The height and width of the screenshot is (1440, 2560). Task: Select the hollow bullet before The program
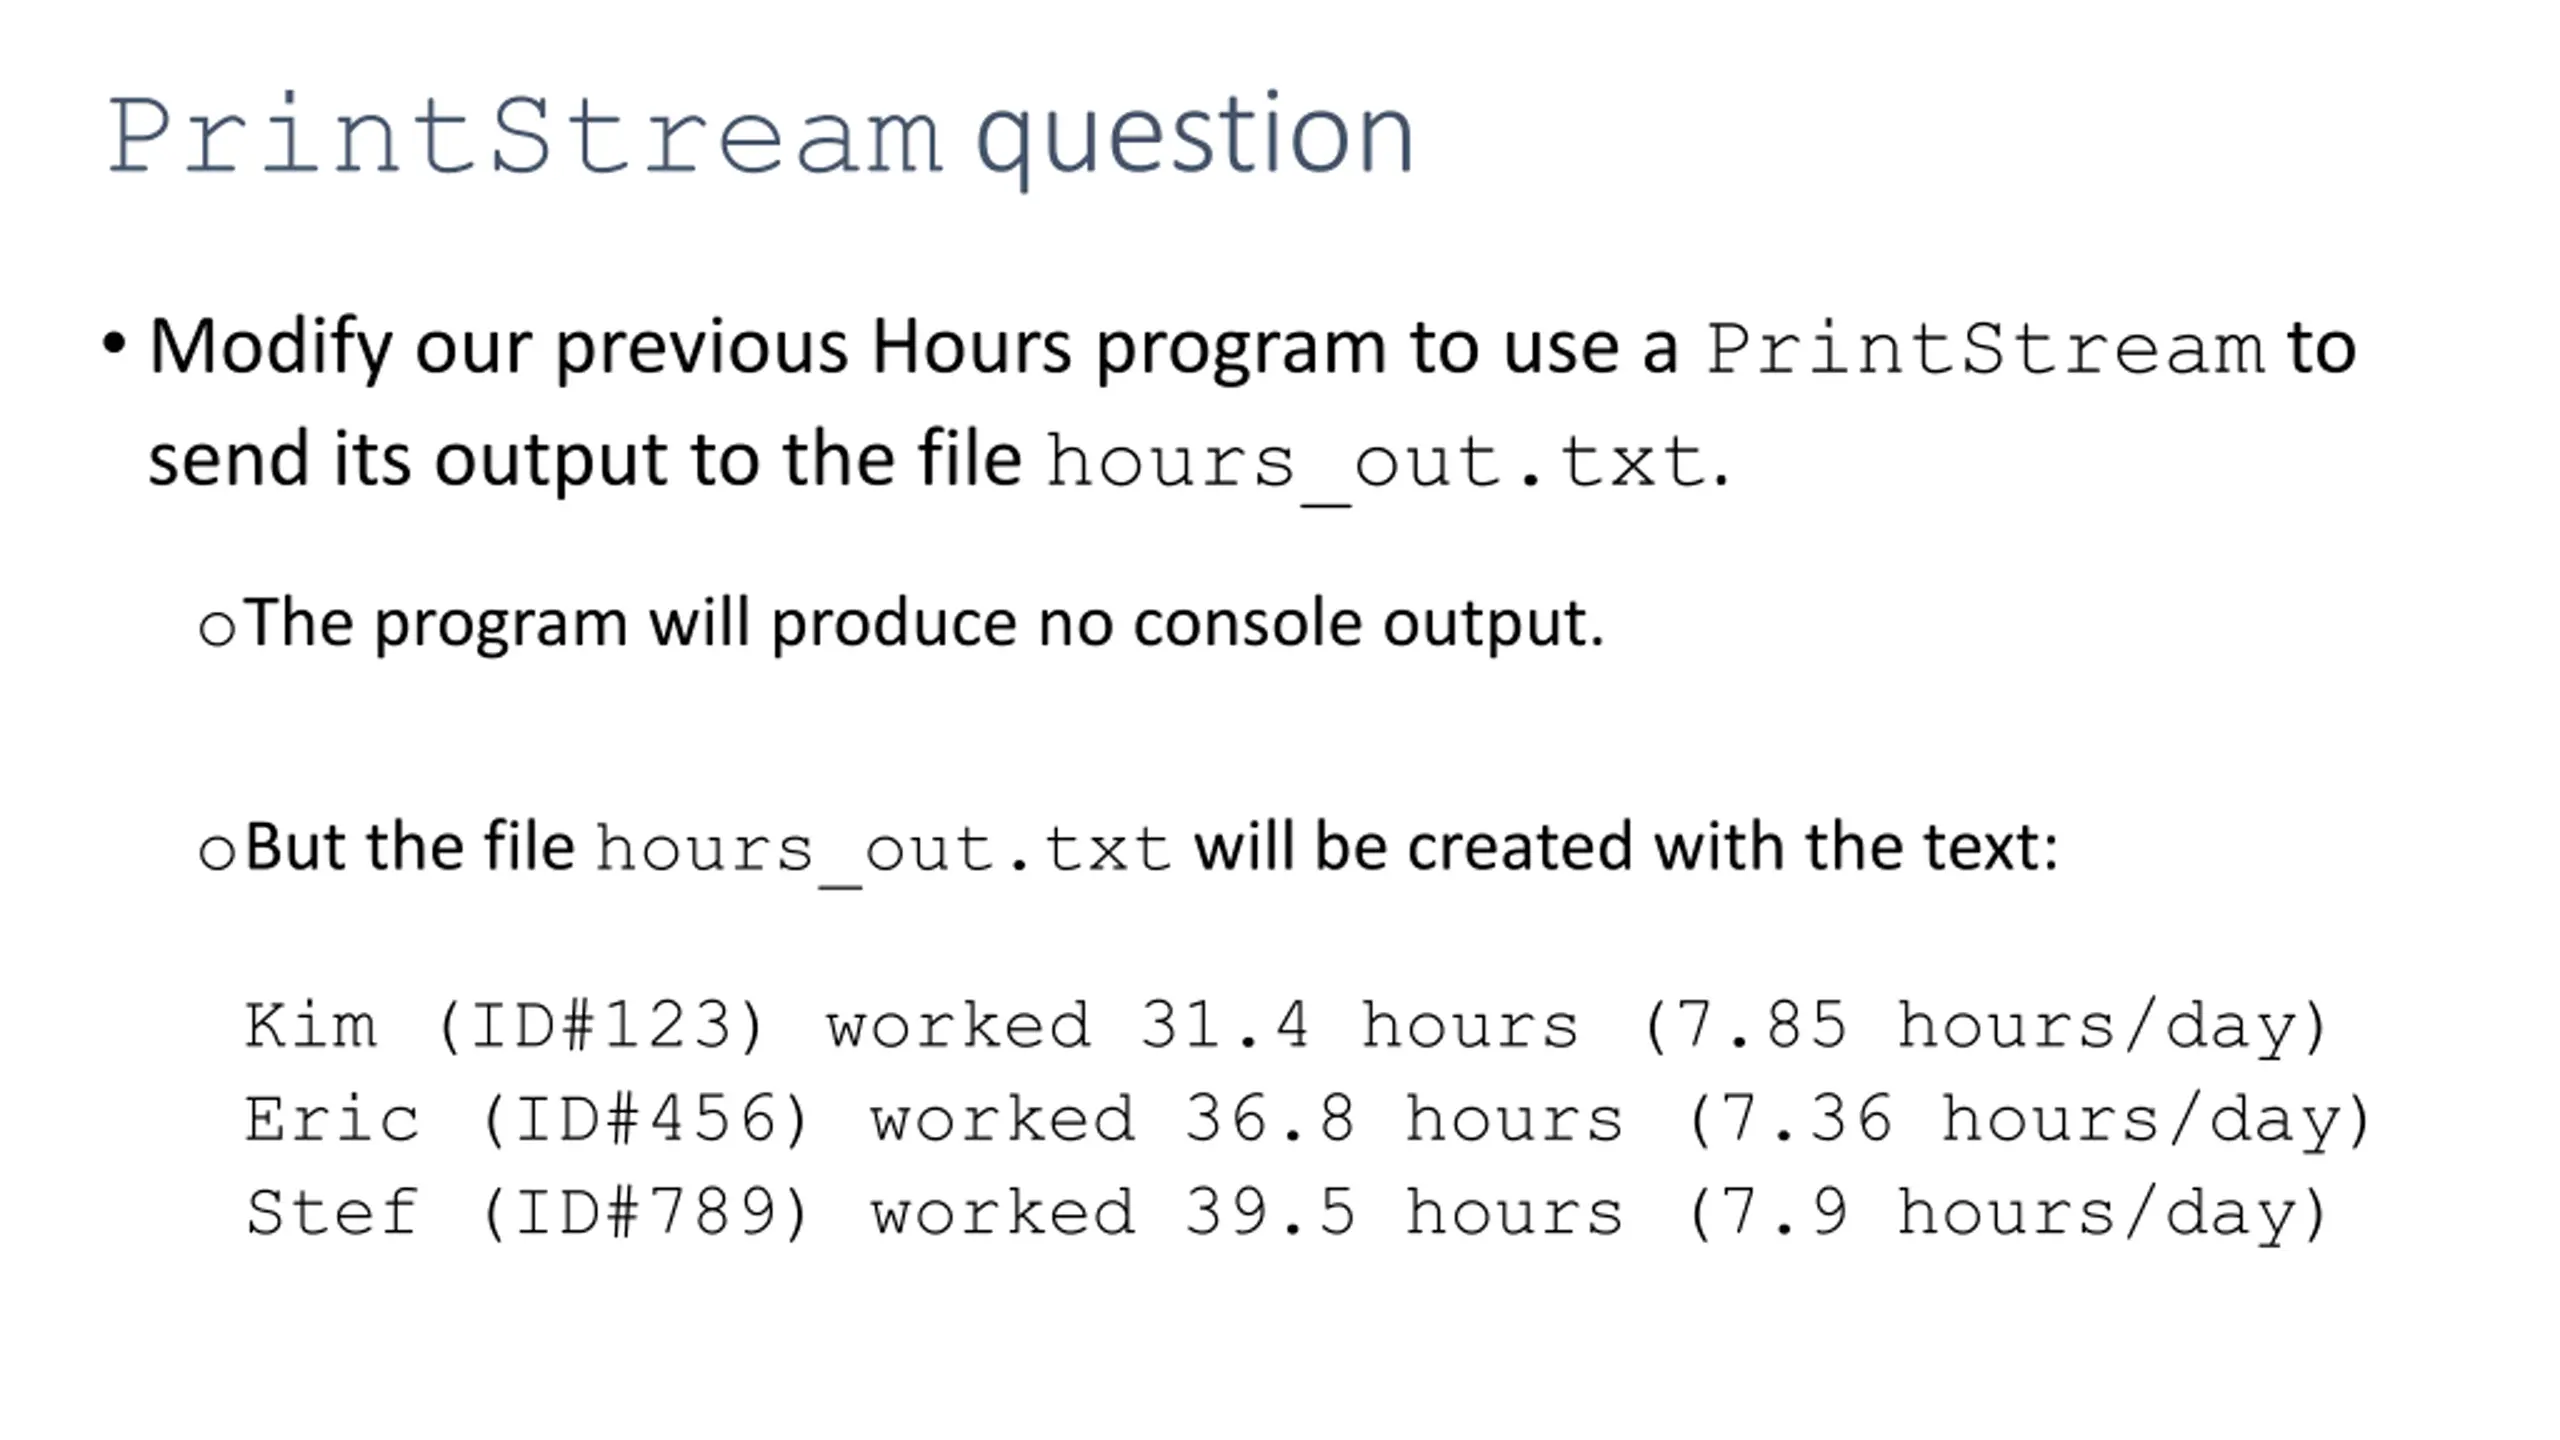tap(217, 629)
